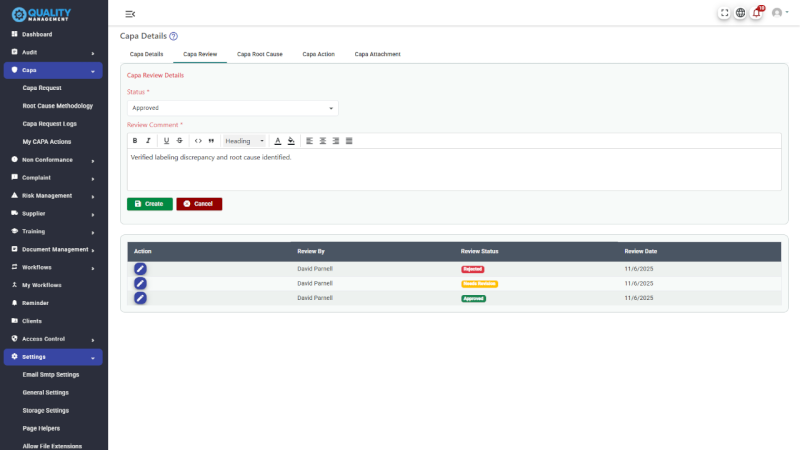Screen dimensions: 800x450
Task: Click the yellow Needs Revision badge
Action: click(x=480, y=284)
